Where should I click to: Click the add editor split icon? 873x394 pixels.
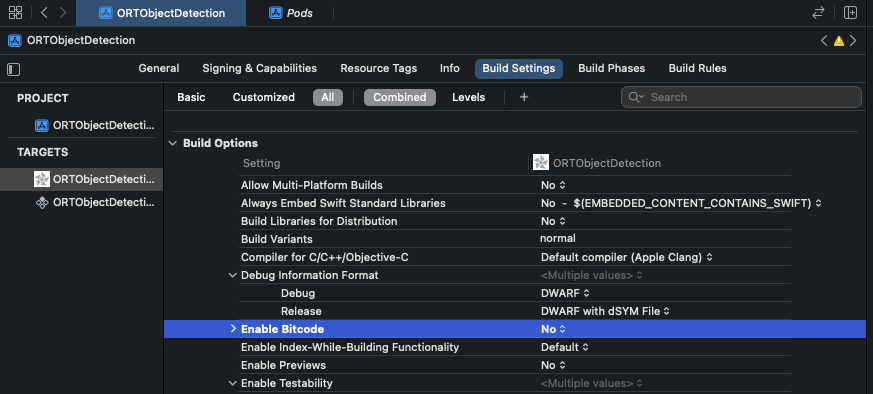[x=850, y=13]
